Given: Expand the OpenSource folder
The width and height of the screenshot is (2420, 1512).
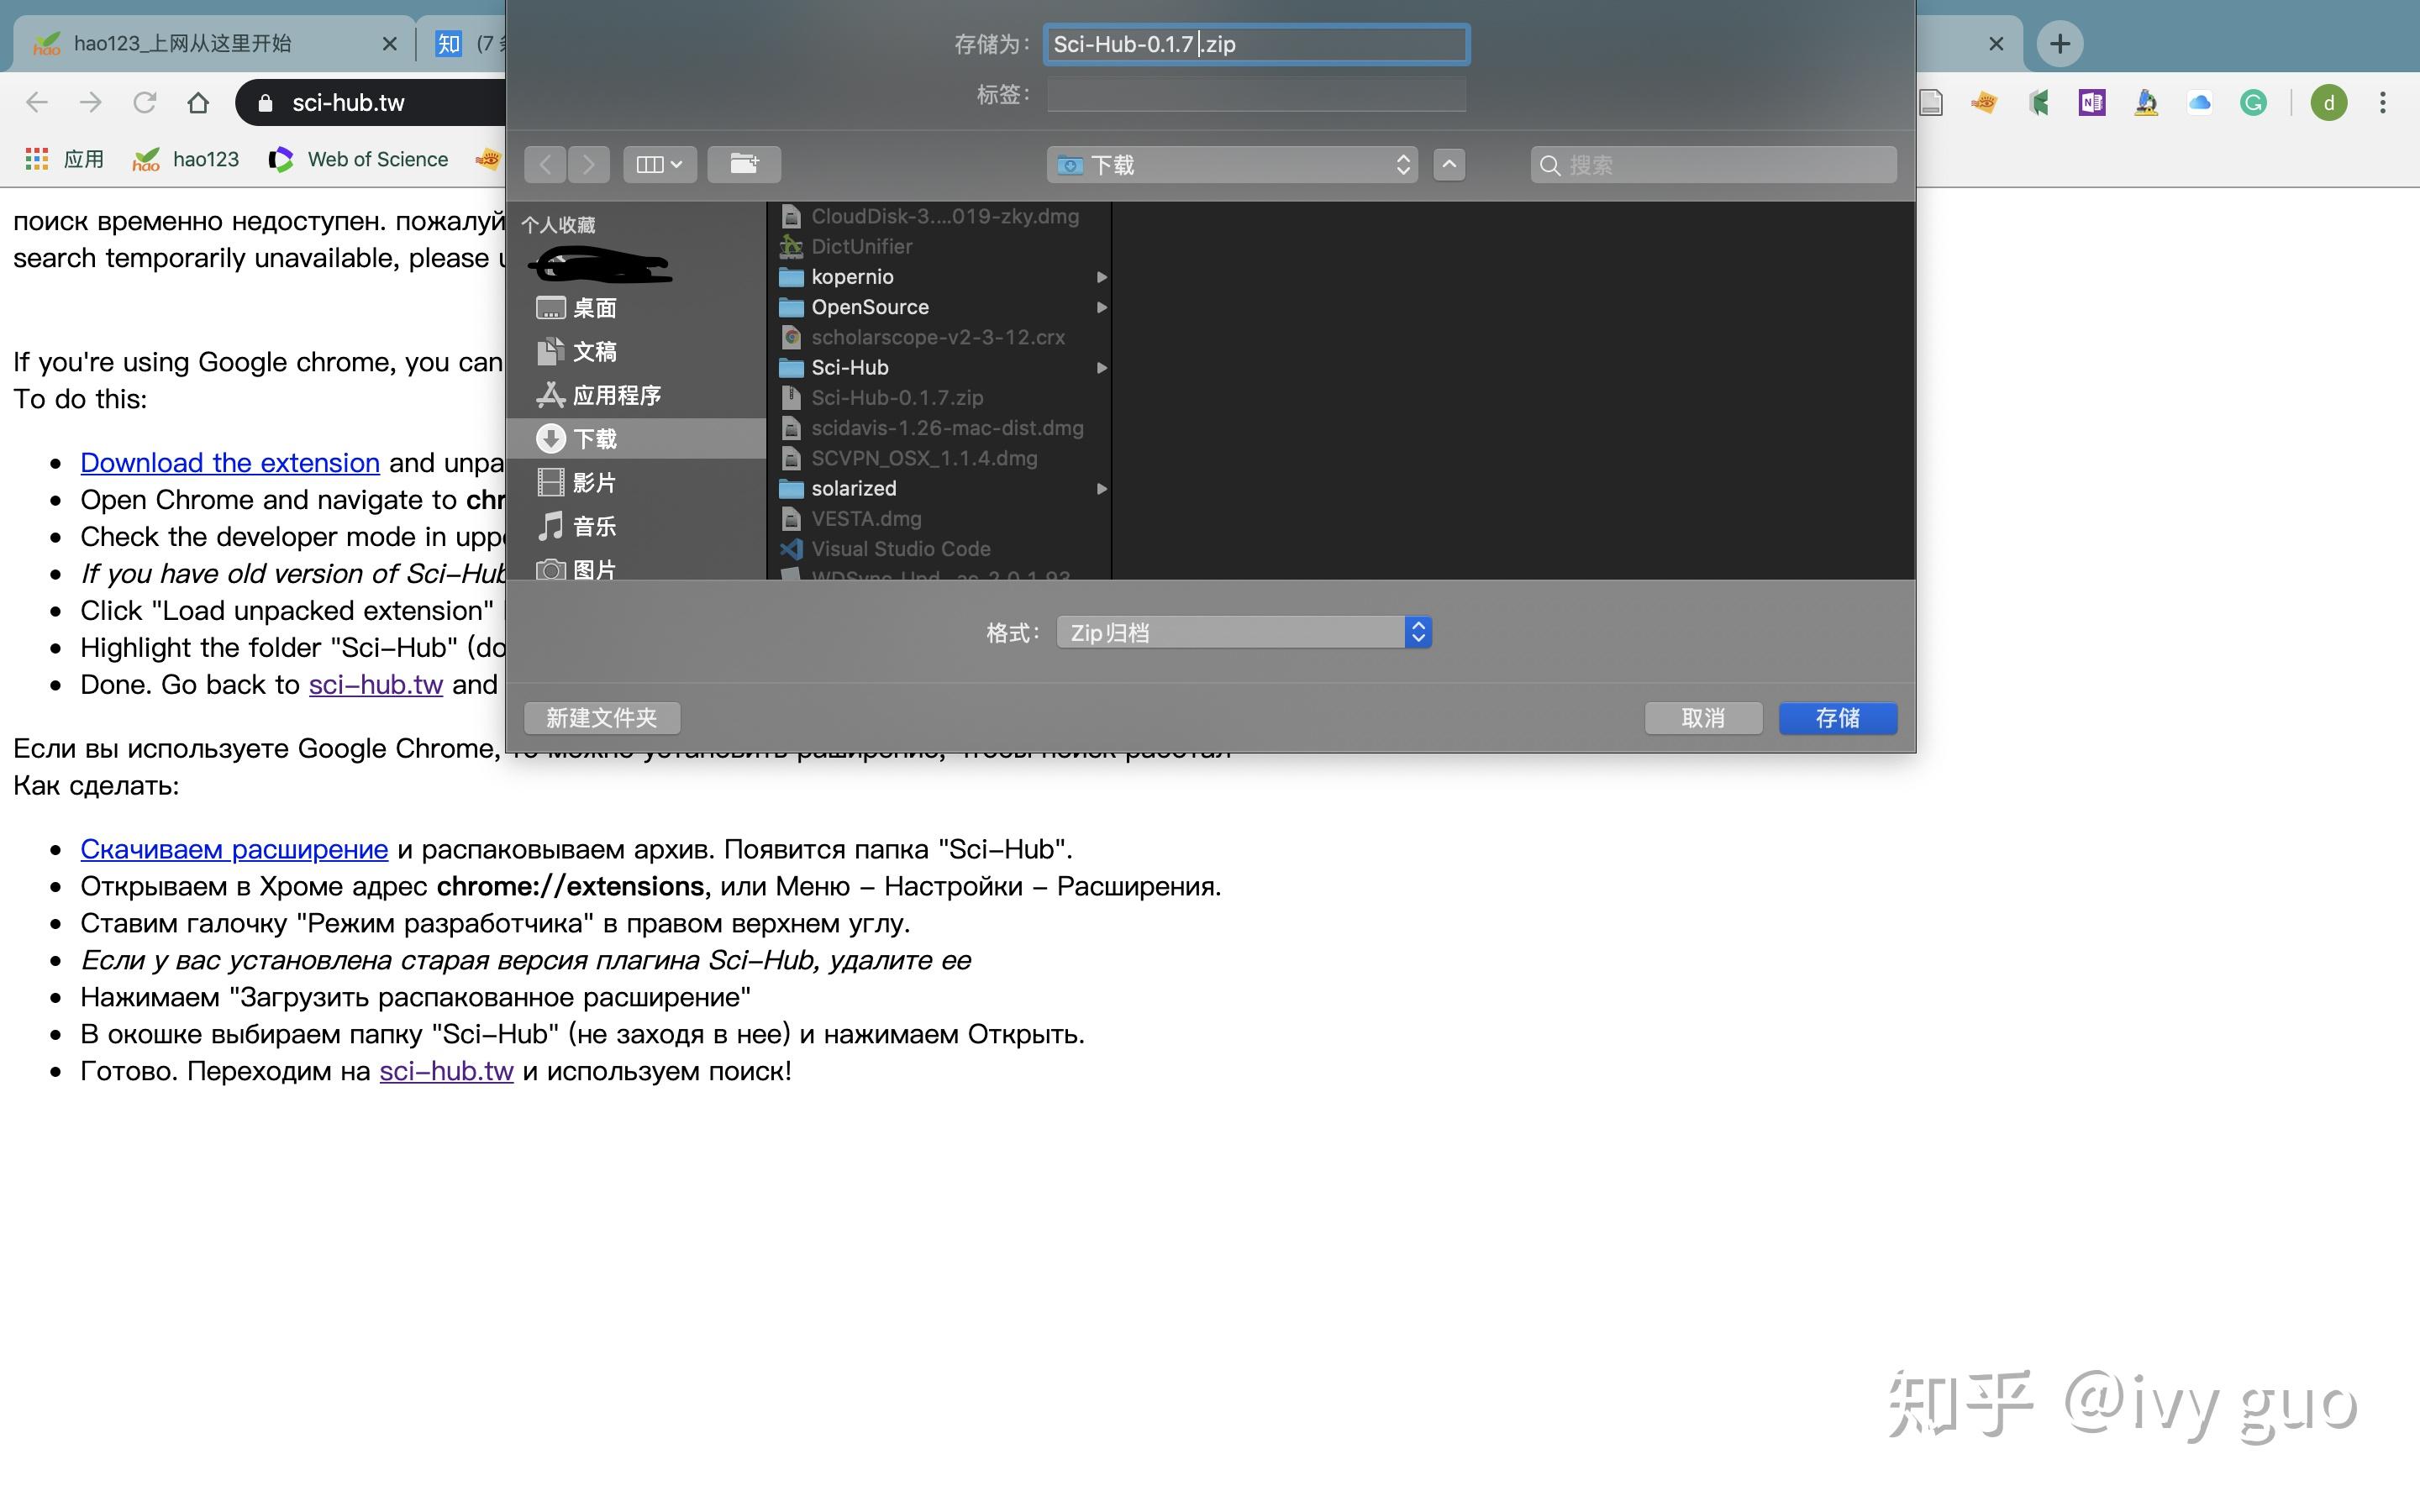Looking at the screenshot, I should [x=1102, y=307].
